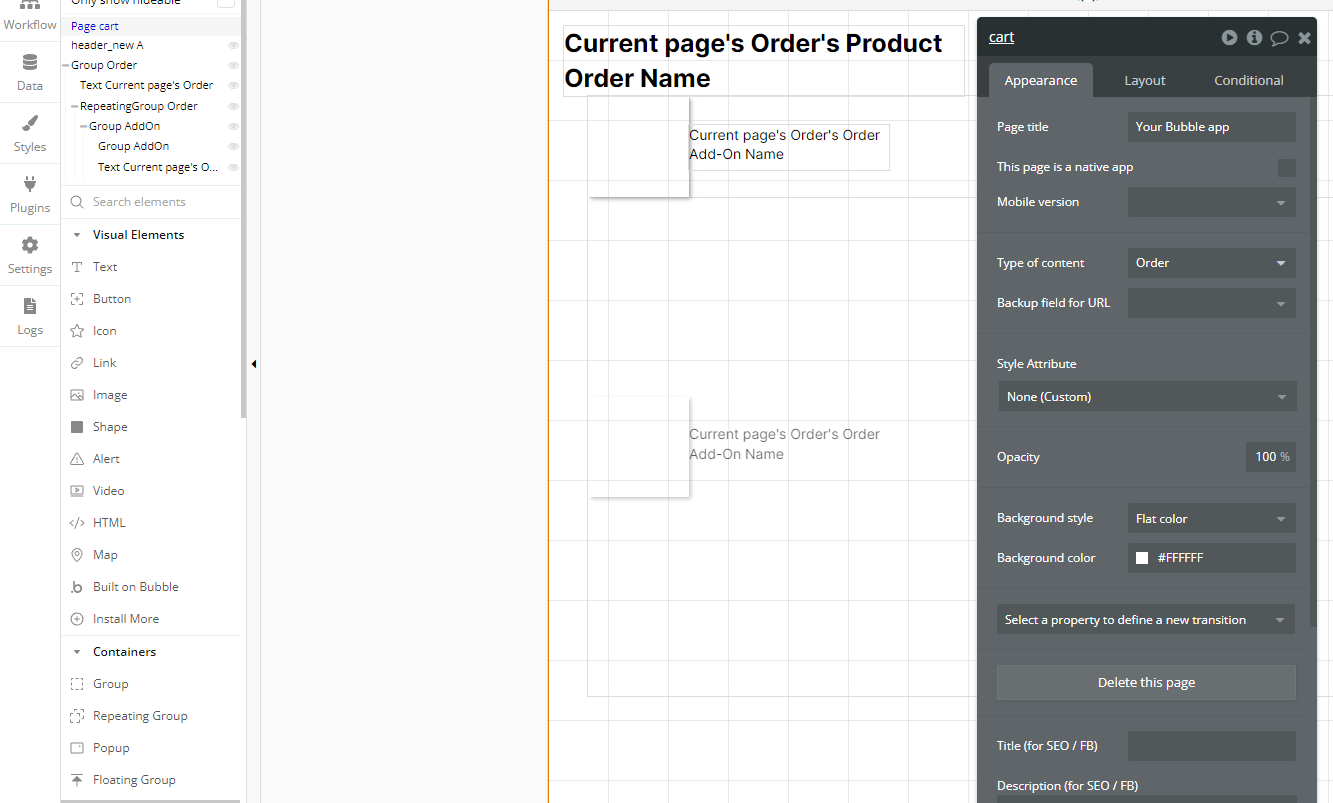Open the Data section icon
Viewport: 1333px width, 803px height.
coord(30,63)
